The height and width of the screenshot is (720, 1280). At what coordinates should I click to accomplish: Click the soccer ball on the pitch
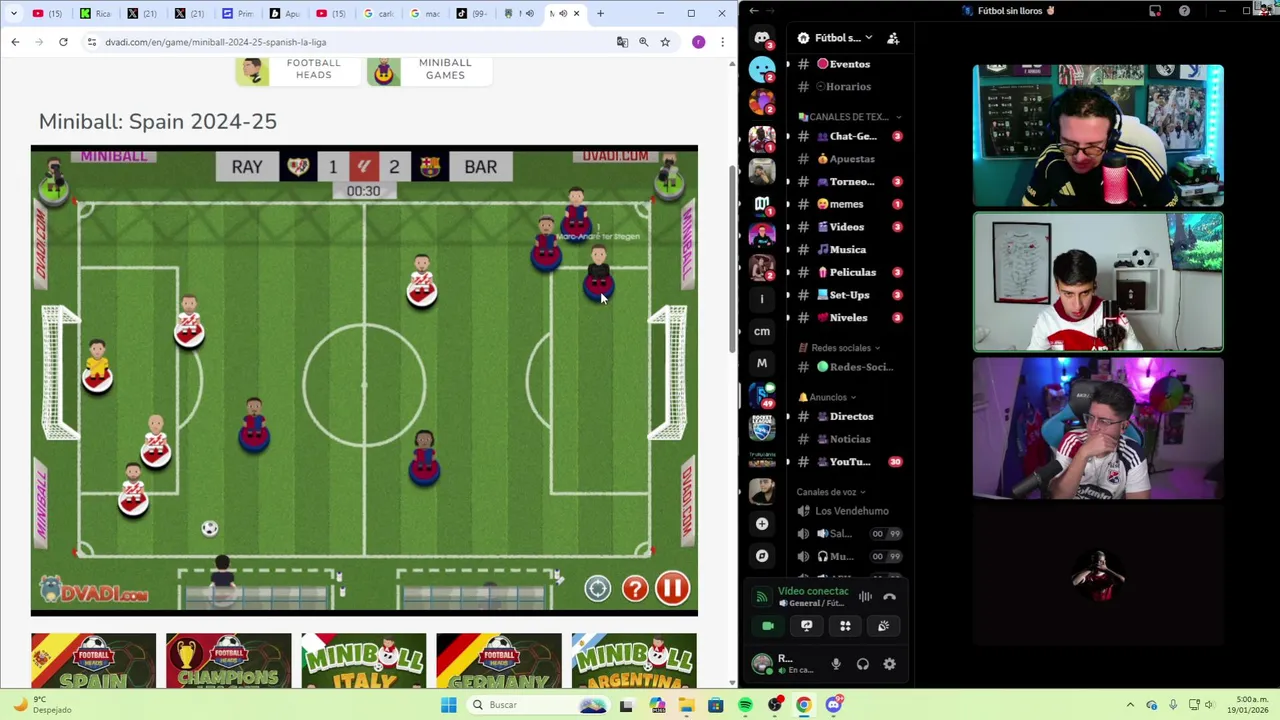(209, 528)
